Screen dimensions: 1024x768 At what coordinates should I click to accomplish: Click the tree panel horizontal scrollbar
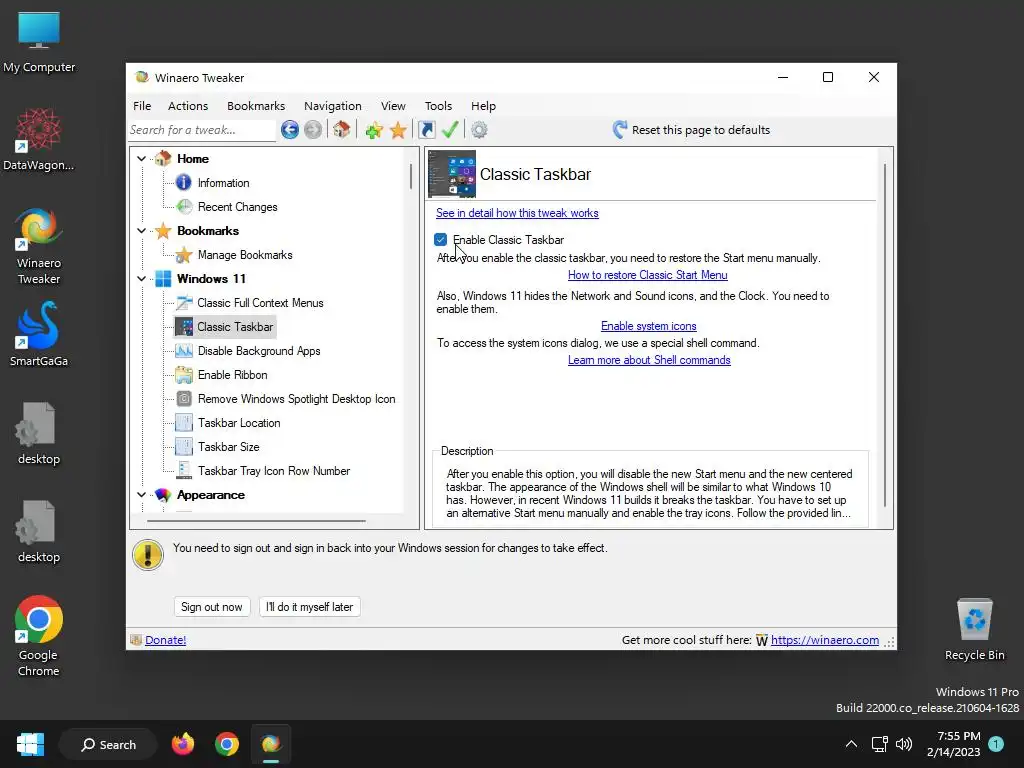pyautogui.click(x=256, y=521)
